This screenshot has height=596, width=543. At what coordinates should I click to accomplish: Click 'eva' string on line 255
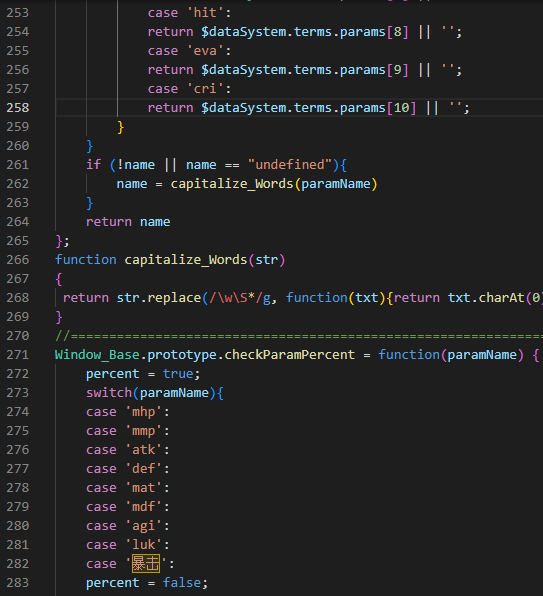pyautogui.click(x=205, y=51)
